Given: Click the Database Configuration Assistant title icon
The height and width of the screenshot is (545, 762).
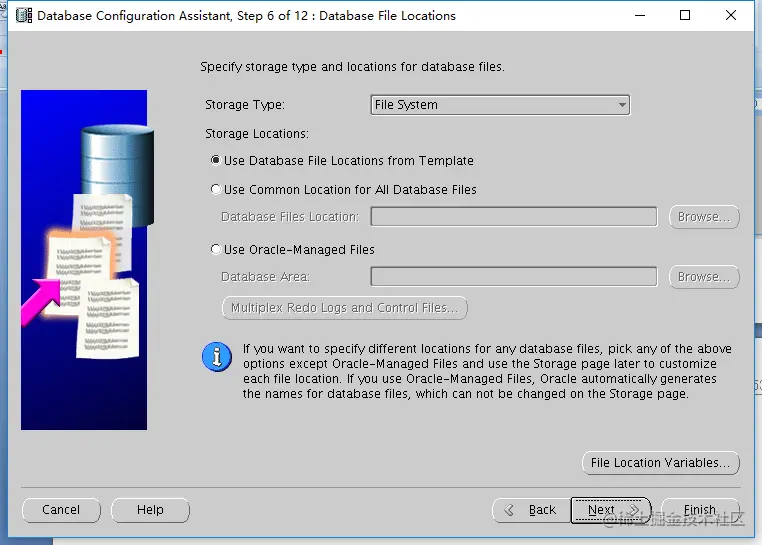Looking at the screenshot, I should [x=24, y=16].
